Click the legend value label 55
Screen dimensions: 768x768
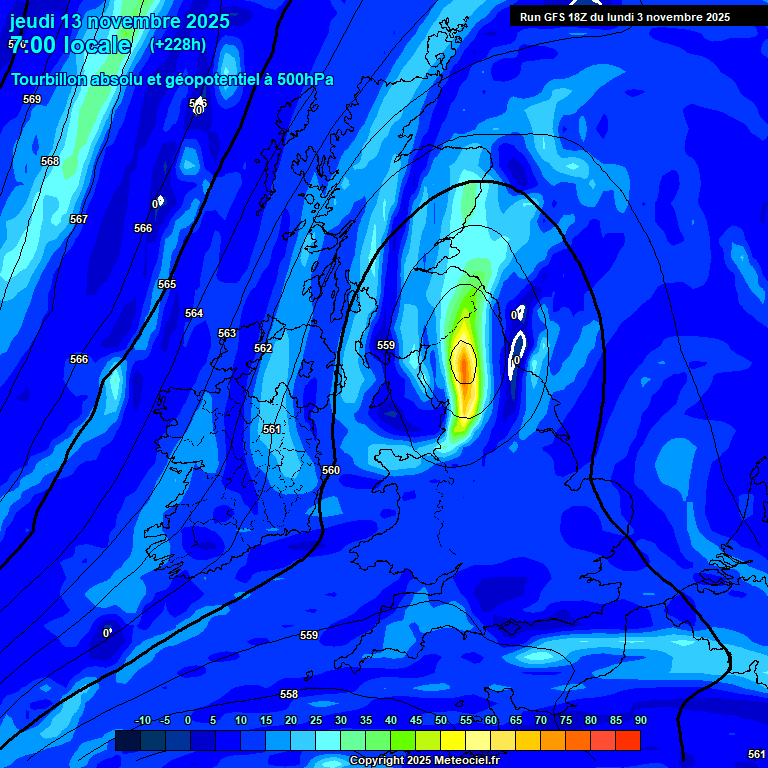tap(466, 720)
